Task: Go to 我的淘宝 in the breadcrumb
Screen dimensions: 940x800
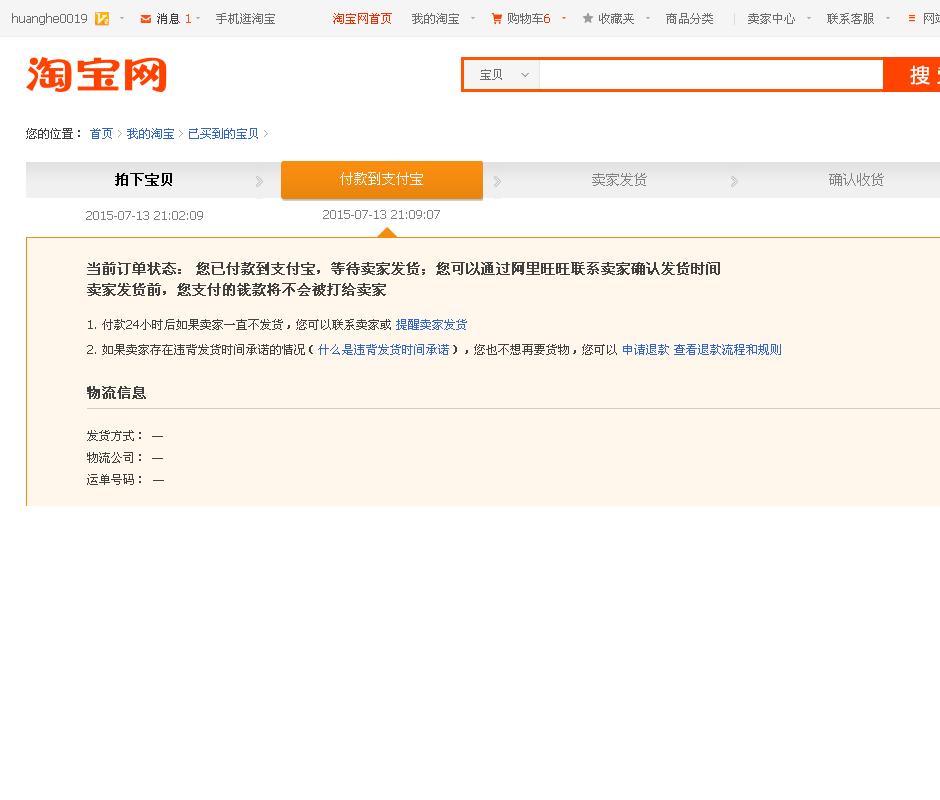Action: pos(150,134)
